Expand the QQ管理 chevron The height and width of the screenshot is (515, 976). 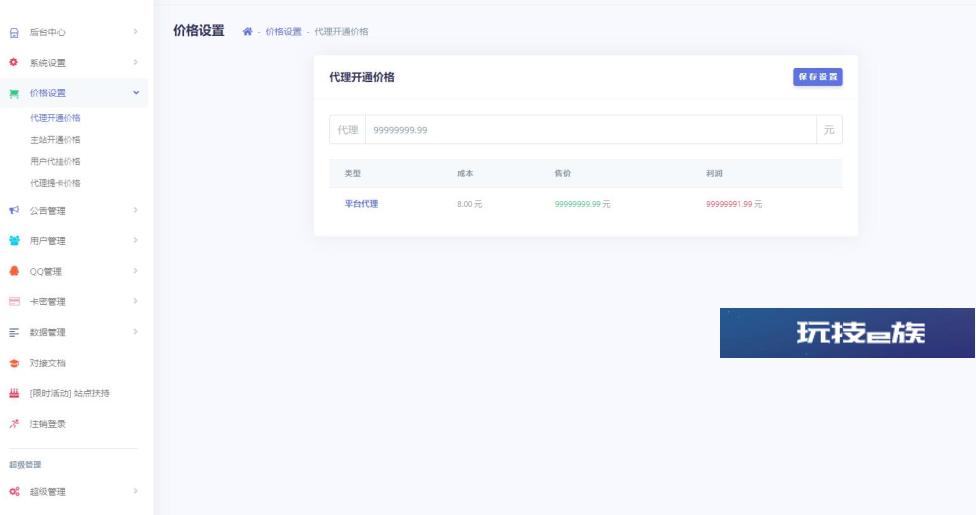coord(135,271)
